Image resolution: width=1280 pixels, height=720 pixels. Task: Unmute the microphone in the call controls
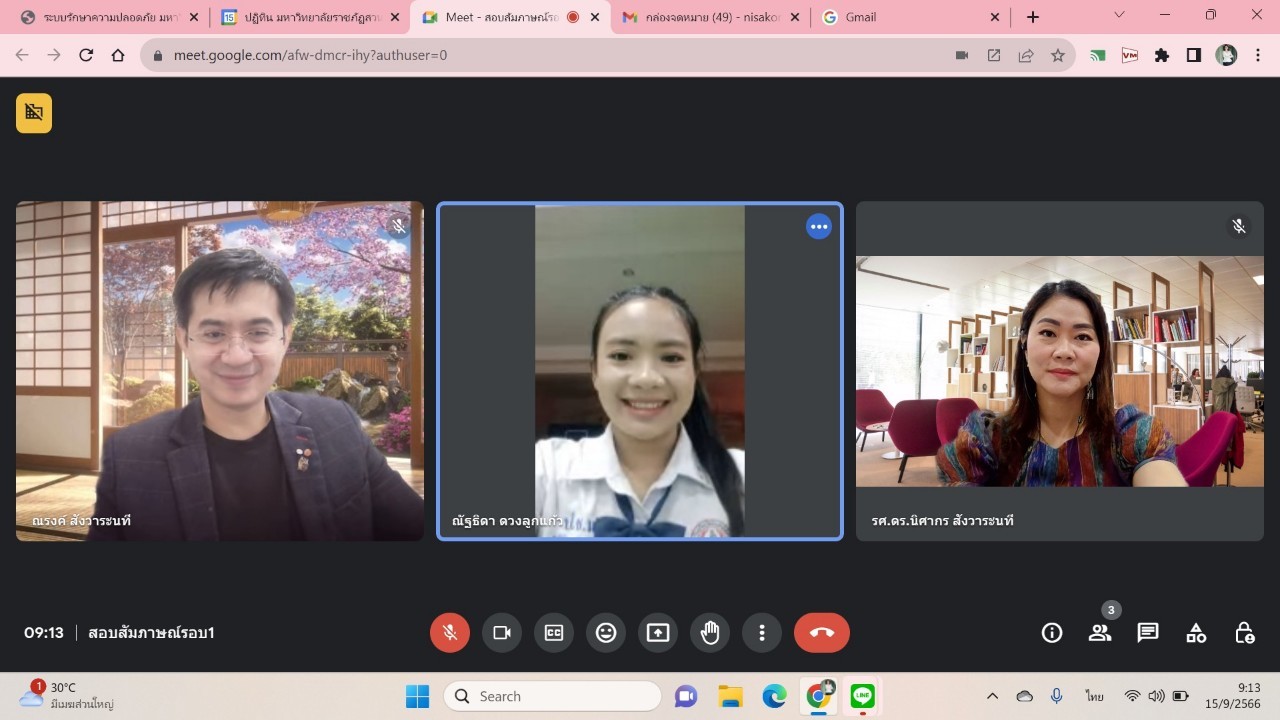pos(450,633)
